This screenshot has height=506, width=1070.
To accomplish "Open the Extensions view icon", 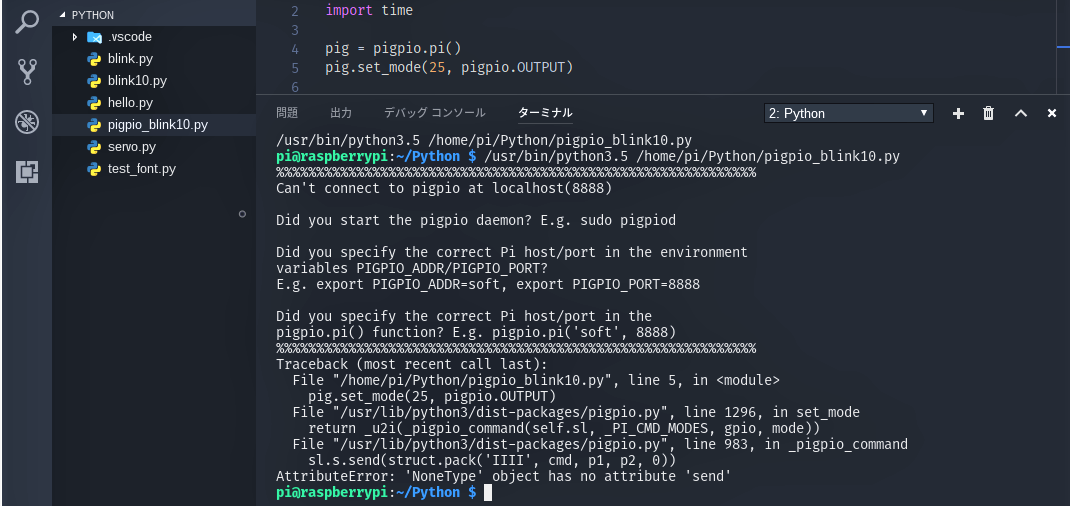I will (27, 173).
